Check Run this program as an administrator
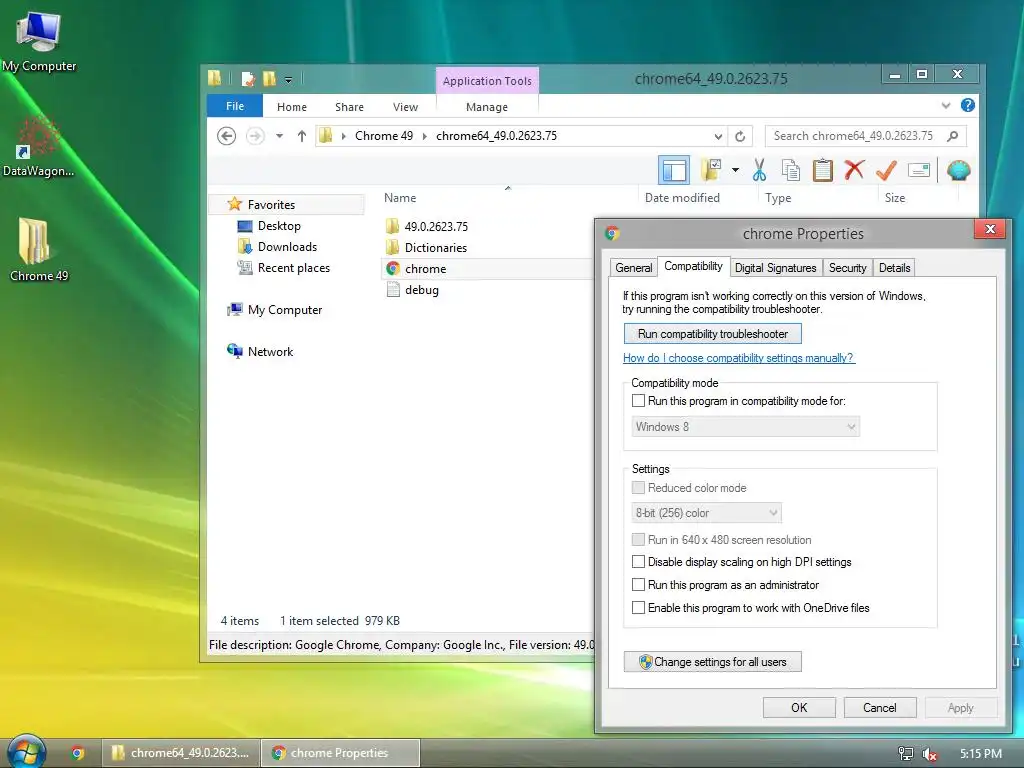The image size is (1024, 768). click(x=638, y=584)
